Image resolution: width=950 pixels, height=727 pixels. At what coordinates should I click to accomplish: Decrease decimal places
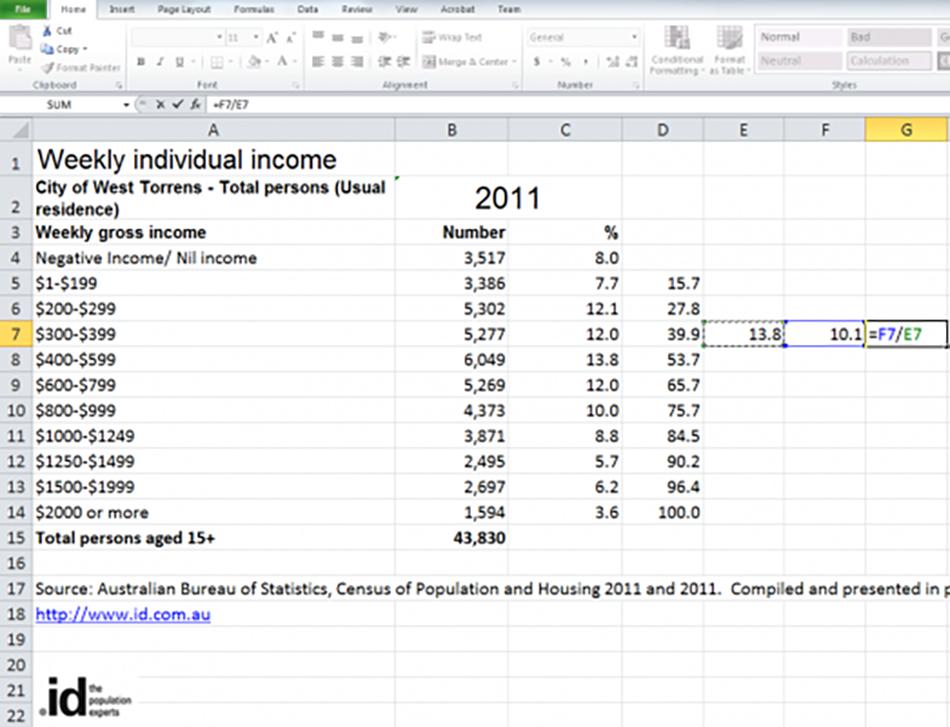632,62
